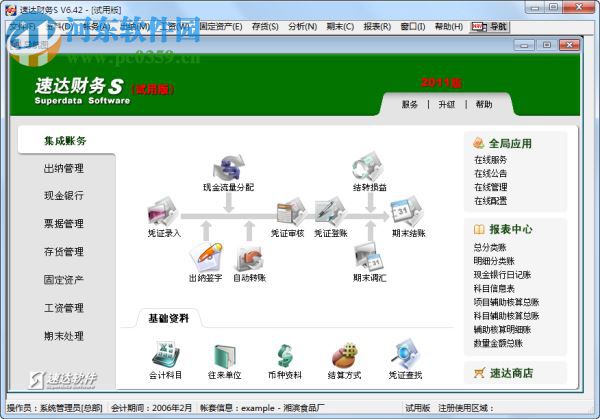Click the 帐套信息 example status entry
Viewport: 600px width, 419px height.
(x=262, y=408)
